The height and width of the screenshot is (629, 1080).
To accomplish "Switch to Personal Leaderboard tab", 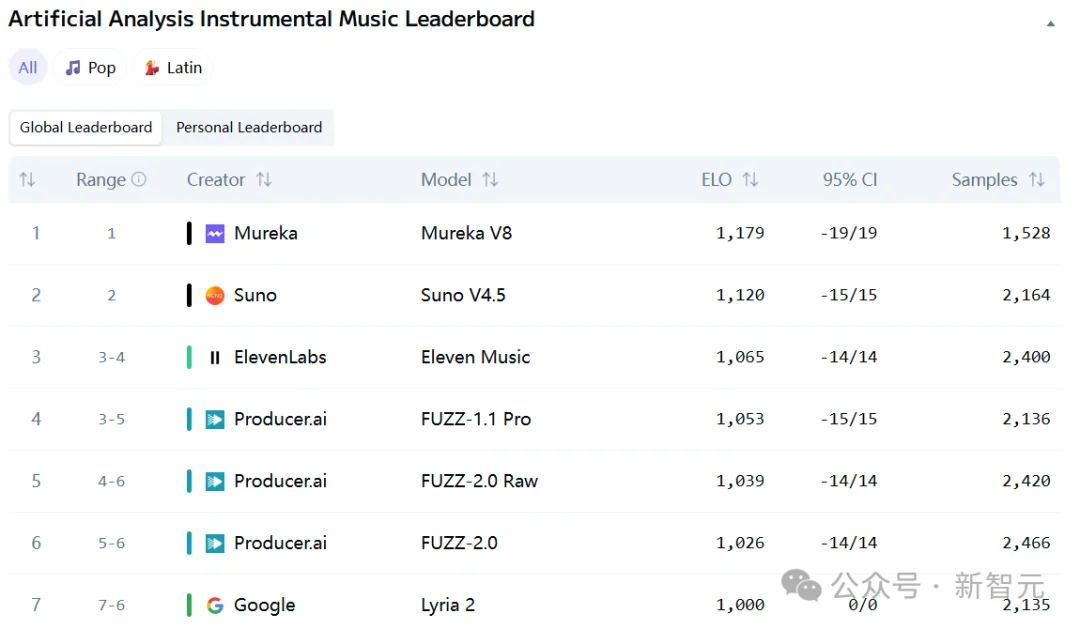I will pyautogui.click(x=249, y=127).
